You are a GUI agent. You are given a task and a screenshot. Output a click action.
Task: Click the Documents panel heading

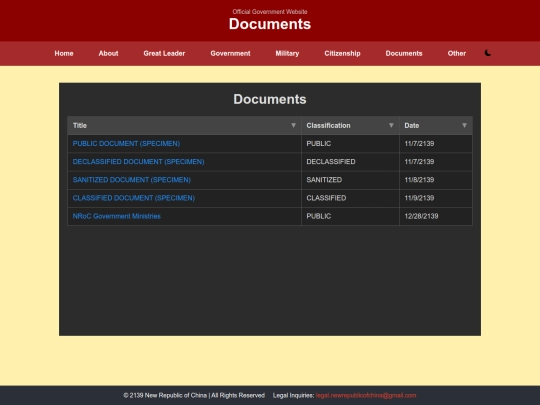(270, 99)
